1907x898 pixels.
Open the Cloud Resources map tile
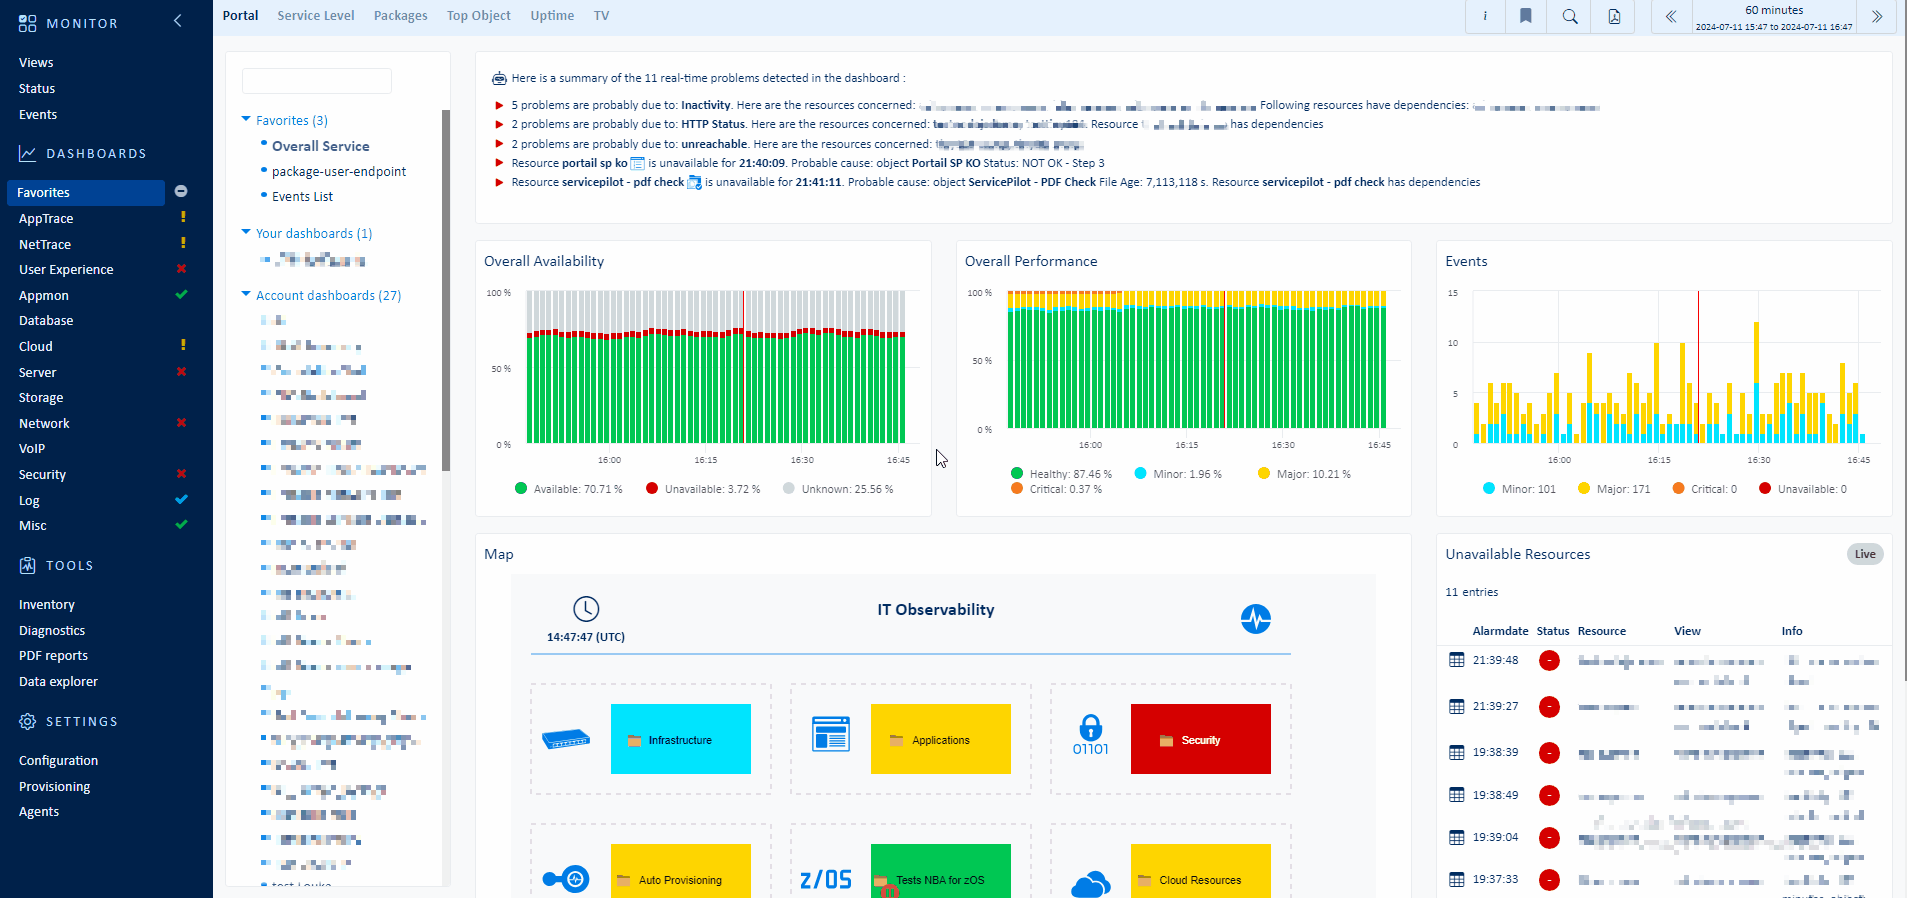pos(1201,871)
